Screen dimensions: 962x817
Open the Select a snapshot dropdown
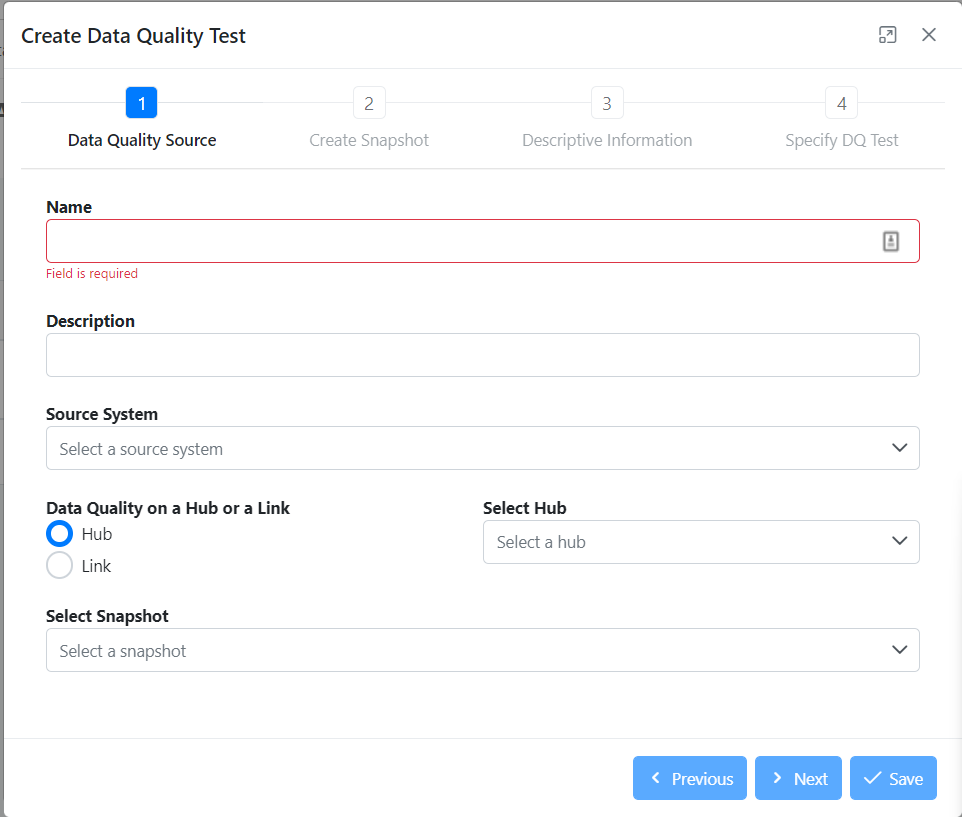(482, 650)
